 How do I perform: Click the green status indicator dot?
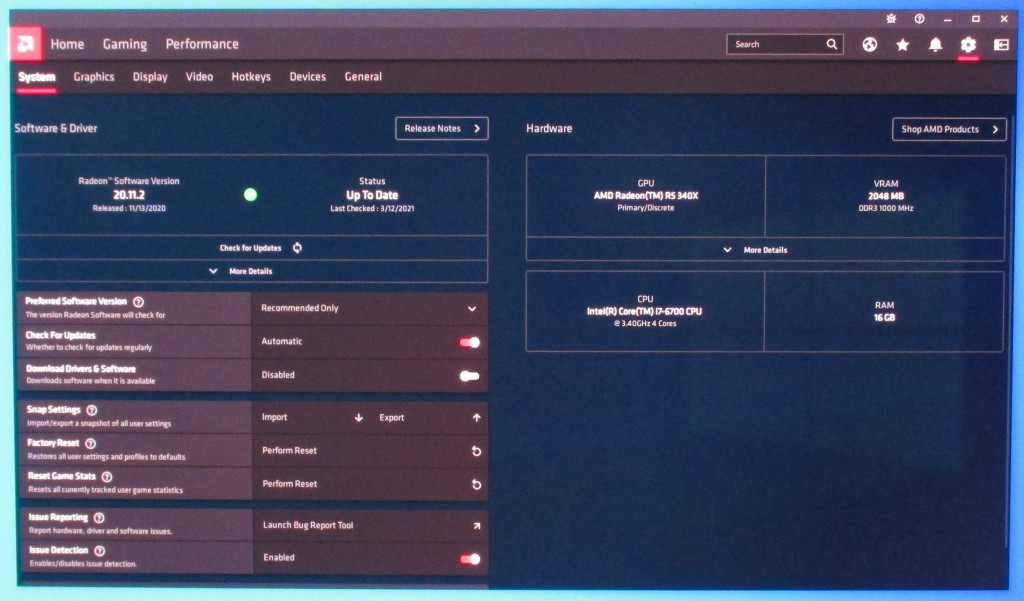(x=250, y=195)
